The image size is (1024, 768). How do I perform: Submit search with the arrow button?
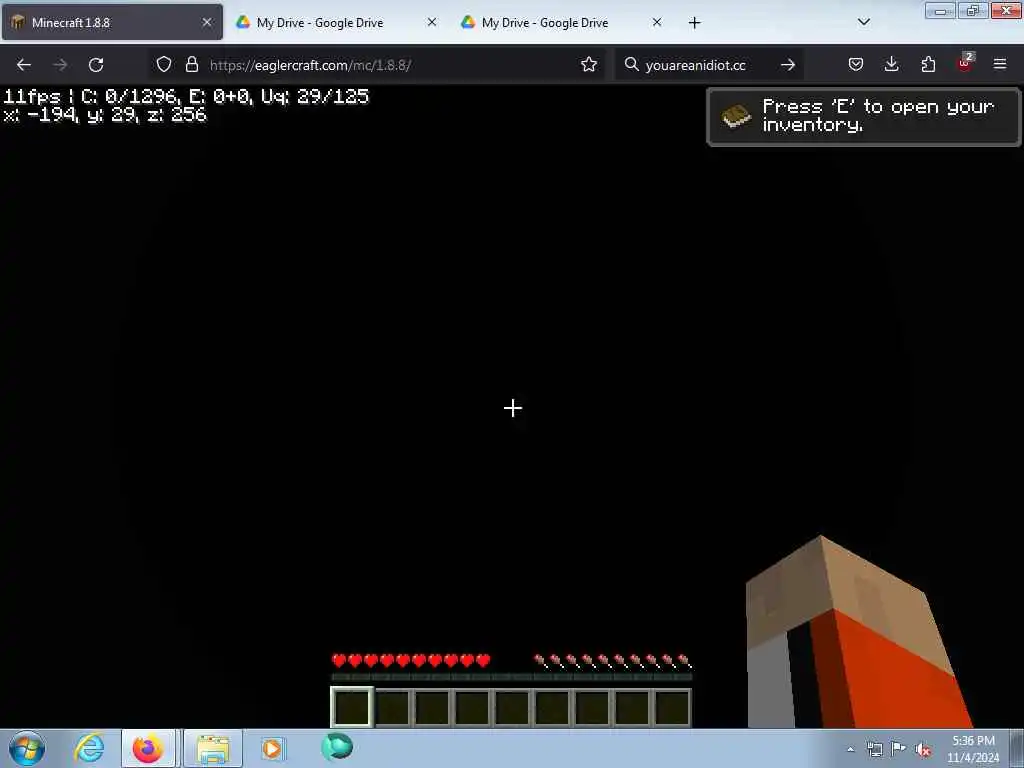[788, 65]
